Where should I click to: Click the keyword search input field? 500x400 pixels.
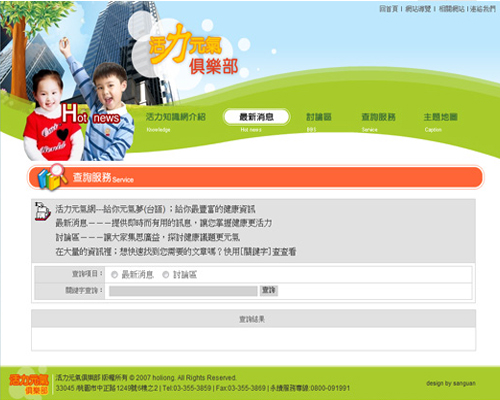183,291
